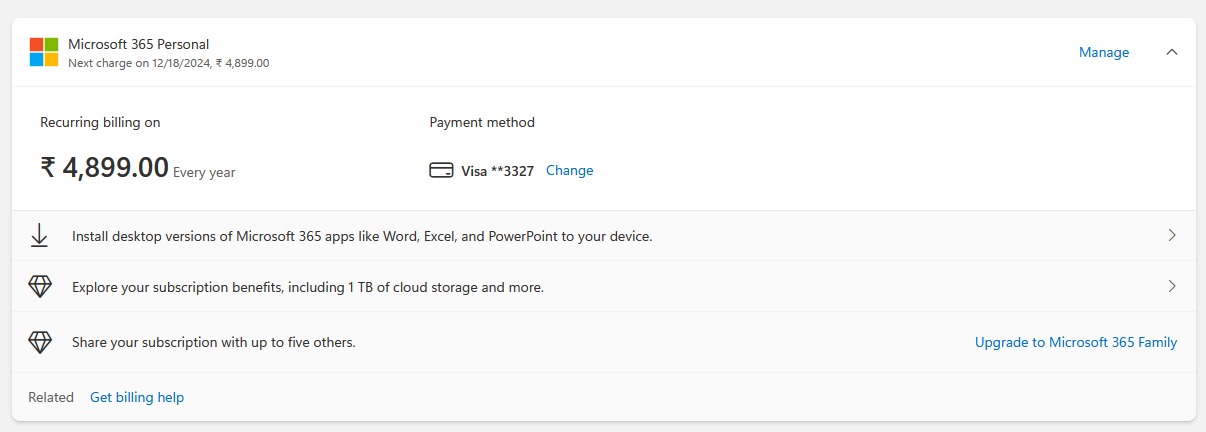Click the Share your subscription text
This screenshot has width=1206, height=432.
click(x=214, y=342)
